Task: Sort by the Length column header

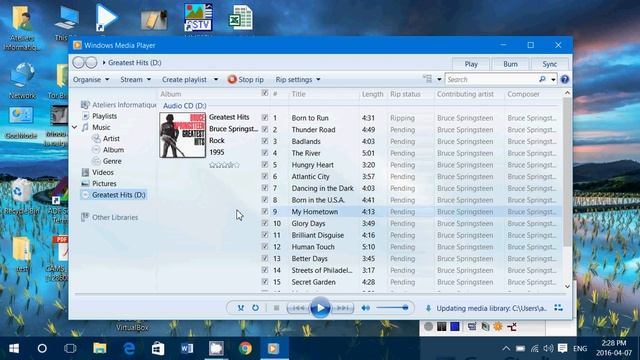Action: [372, 94]
